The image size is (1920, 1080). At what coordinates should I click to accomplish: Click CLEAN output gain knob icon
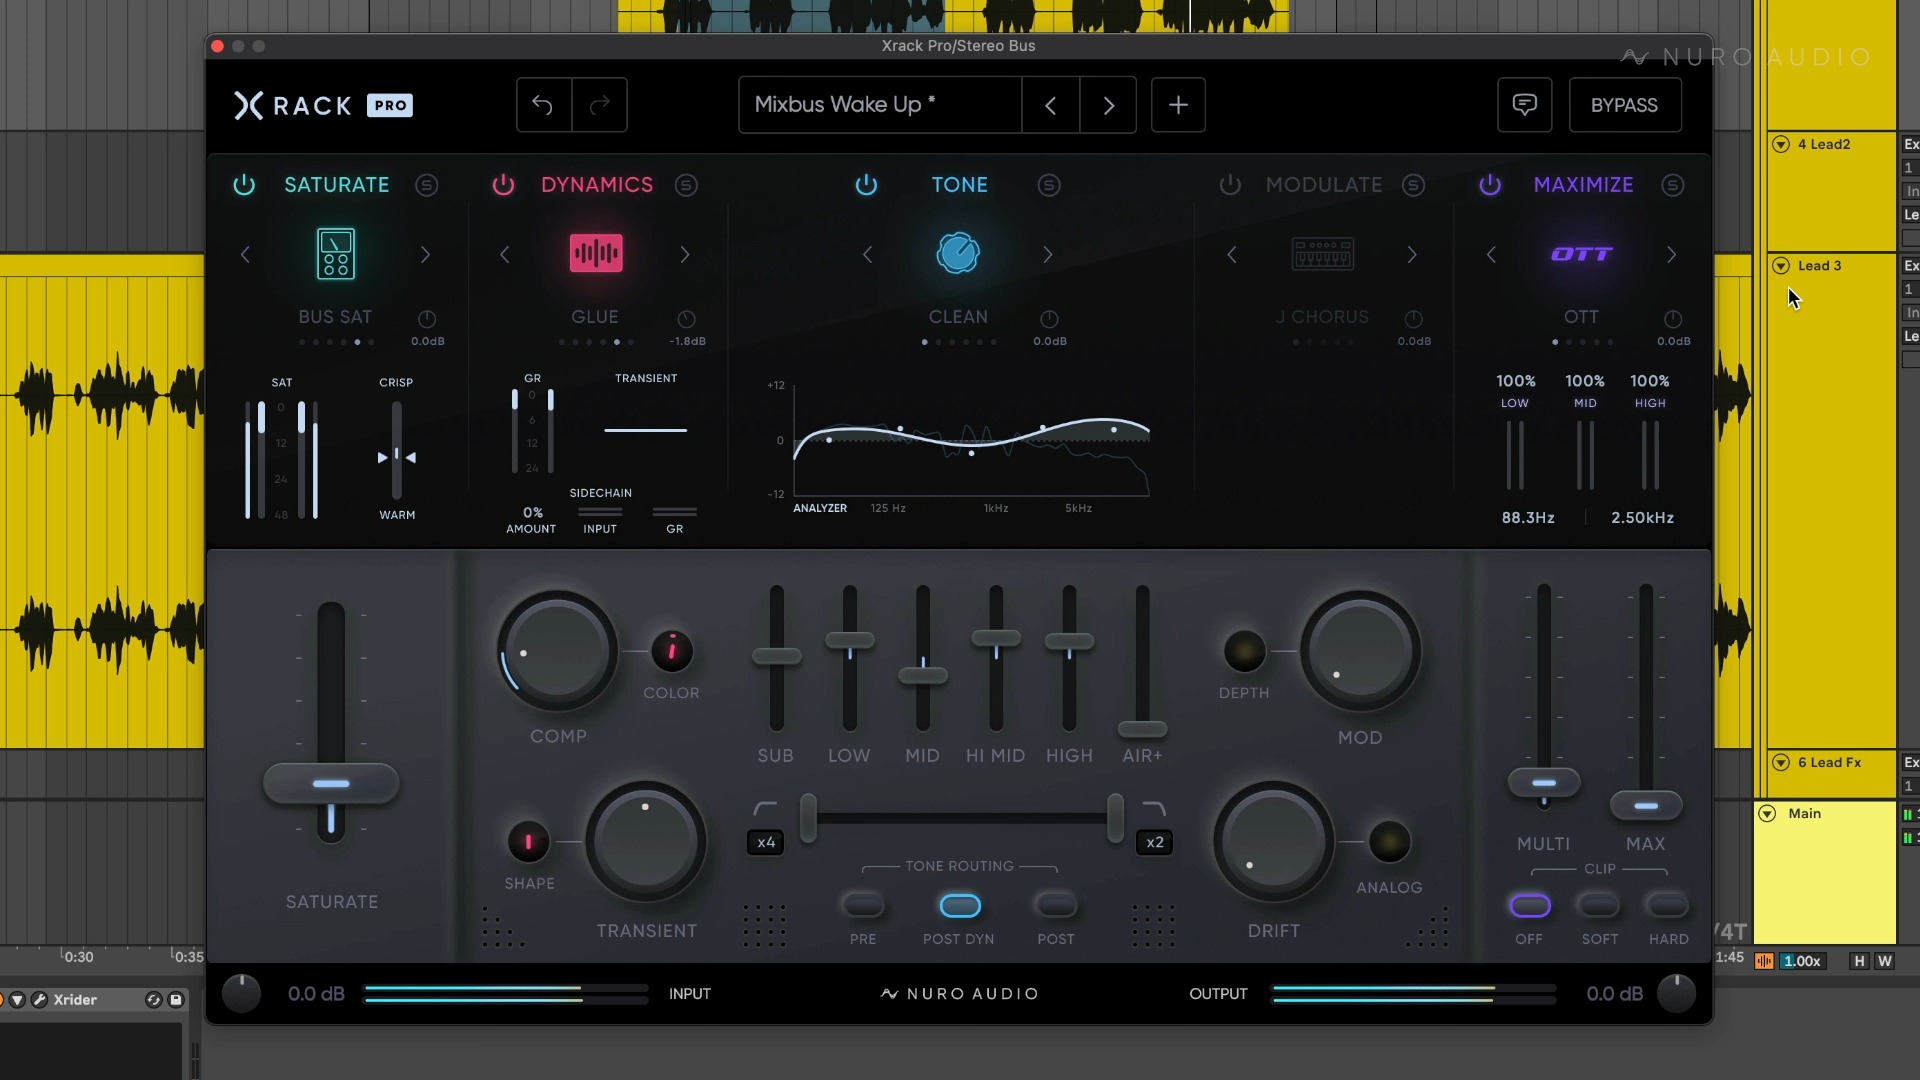1049,319
